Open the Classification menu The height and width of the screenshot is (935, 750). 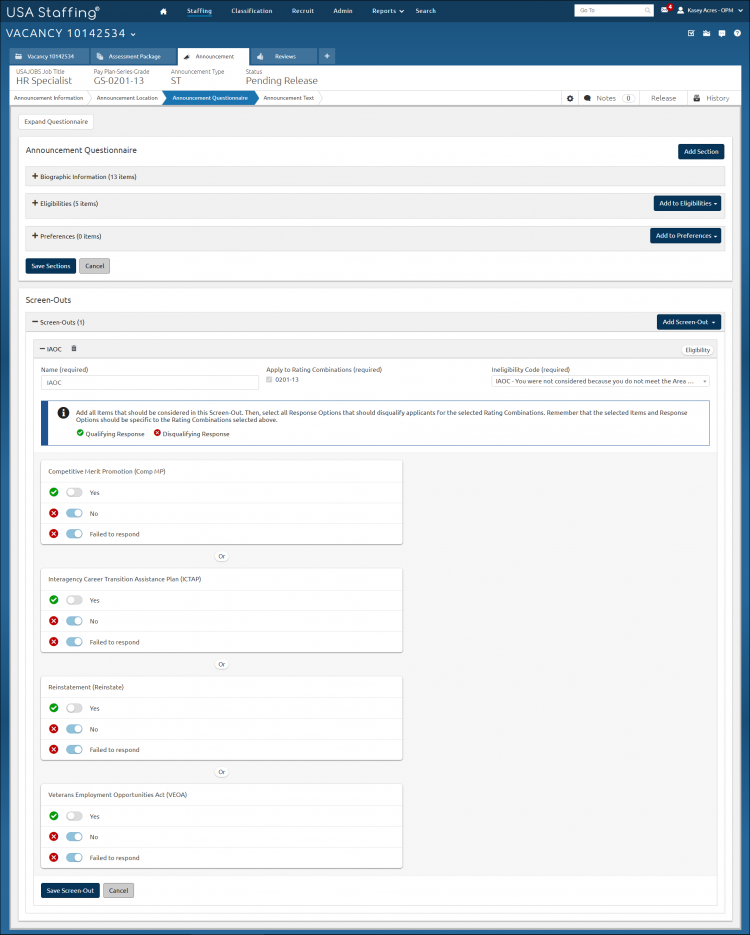point(252,11)
